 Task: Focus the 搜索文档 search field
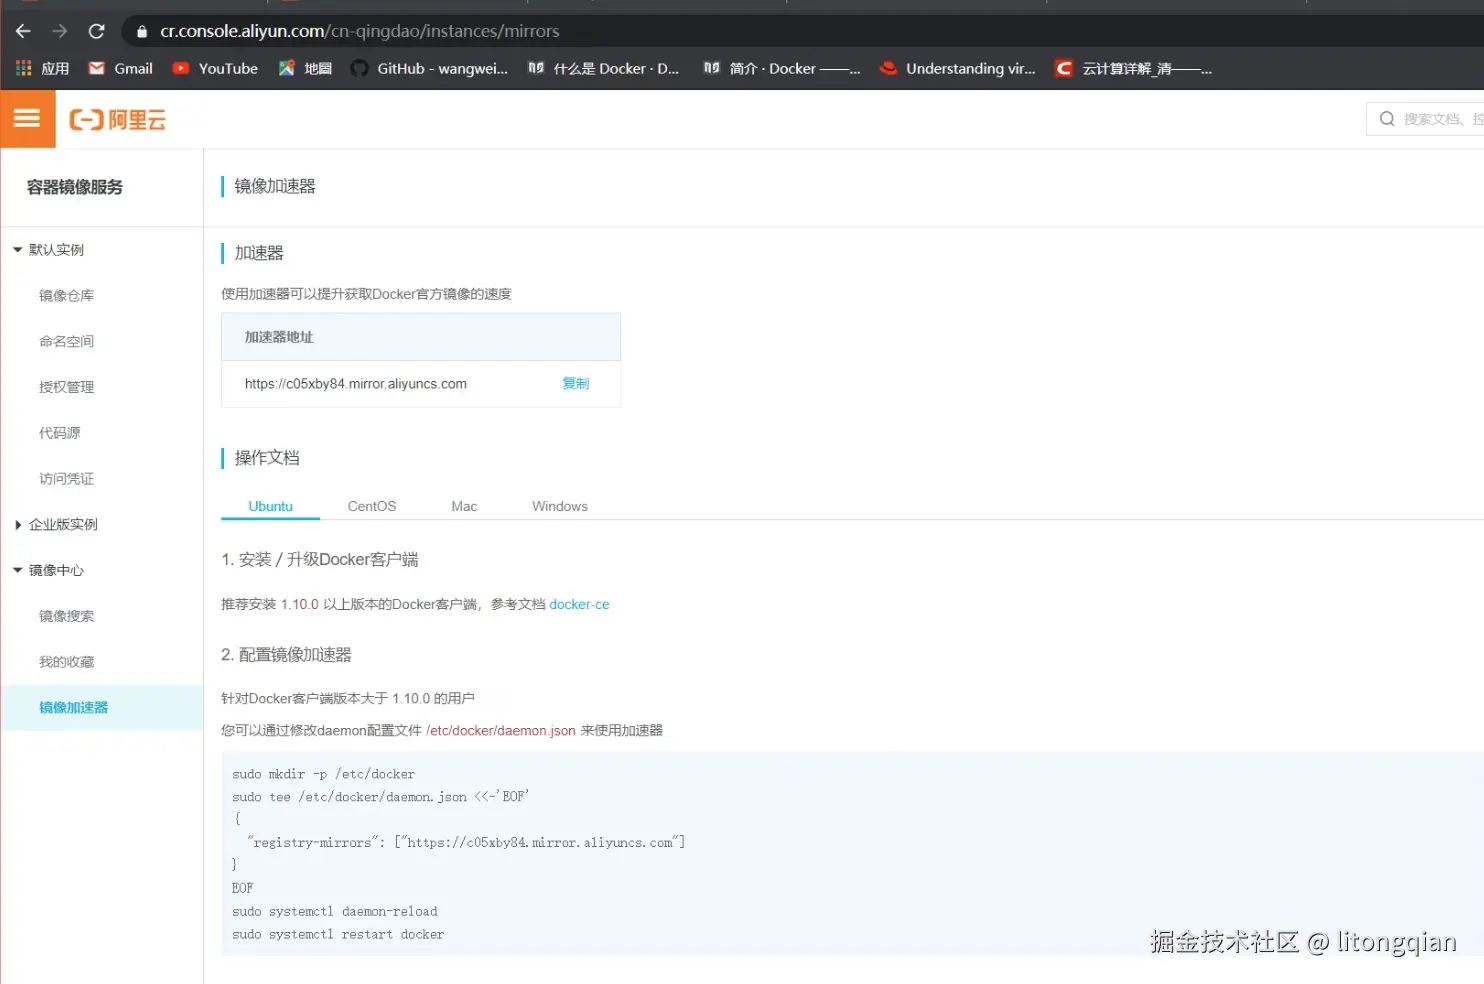point(1427,119)
